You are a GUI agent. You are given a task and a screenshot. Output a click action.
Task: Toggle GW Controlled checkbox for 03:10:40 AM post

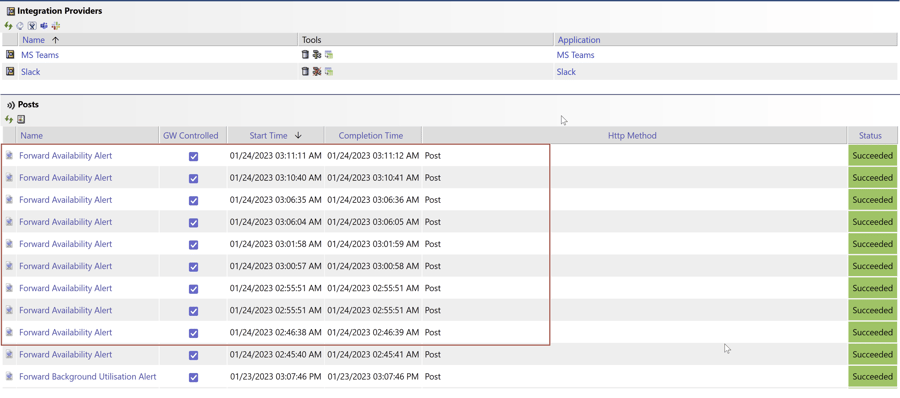193,179
